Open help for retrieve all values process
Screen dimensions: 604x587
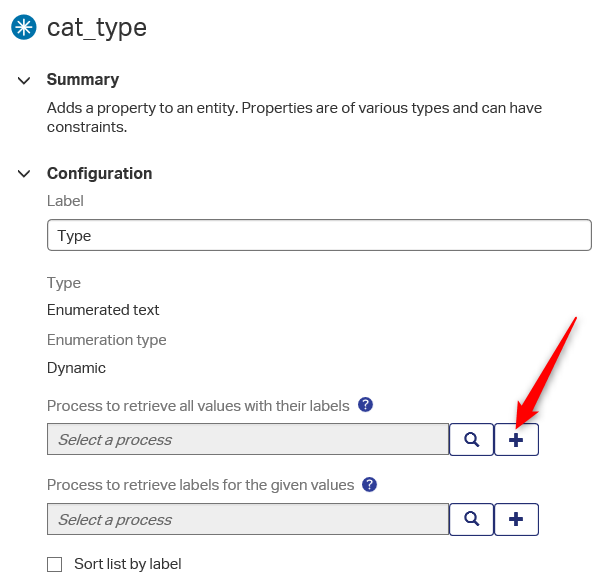click(366, 405)
